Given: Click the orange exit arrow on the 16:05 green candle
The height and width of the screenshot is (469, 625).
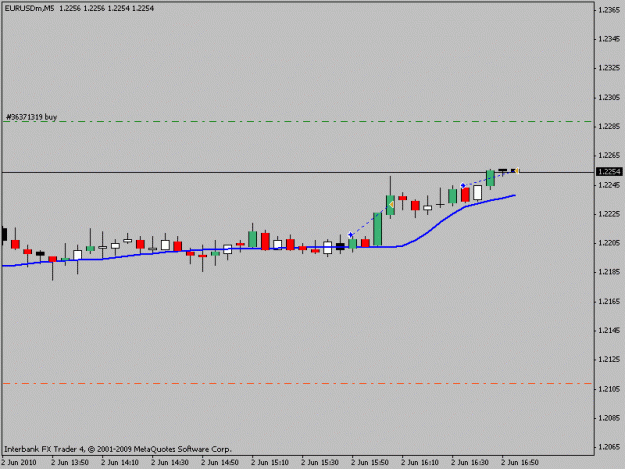Looking at the screenshot, I should point(392,205).
